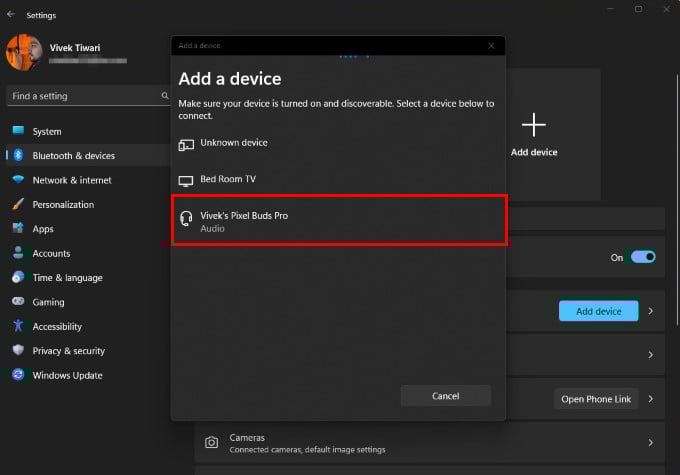Open Gaming label in sidebar
The image size is (680, 475).
pyautogui.click(x=48, y=302)
